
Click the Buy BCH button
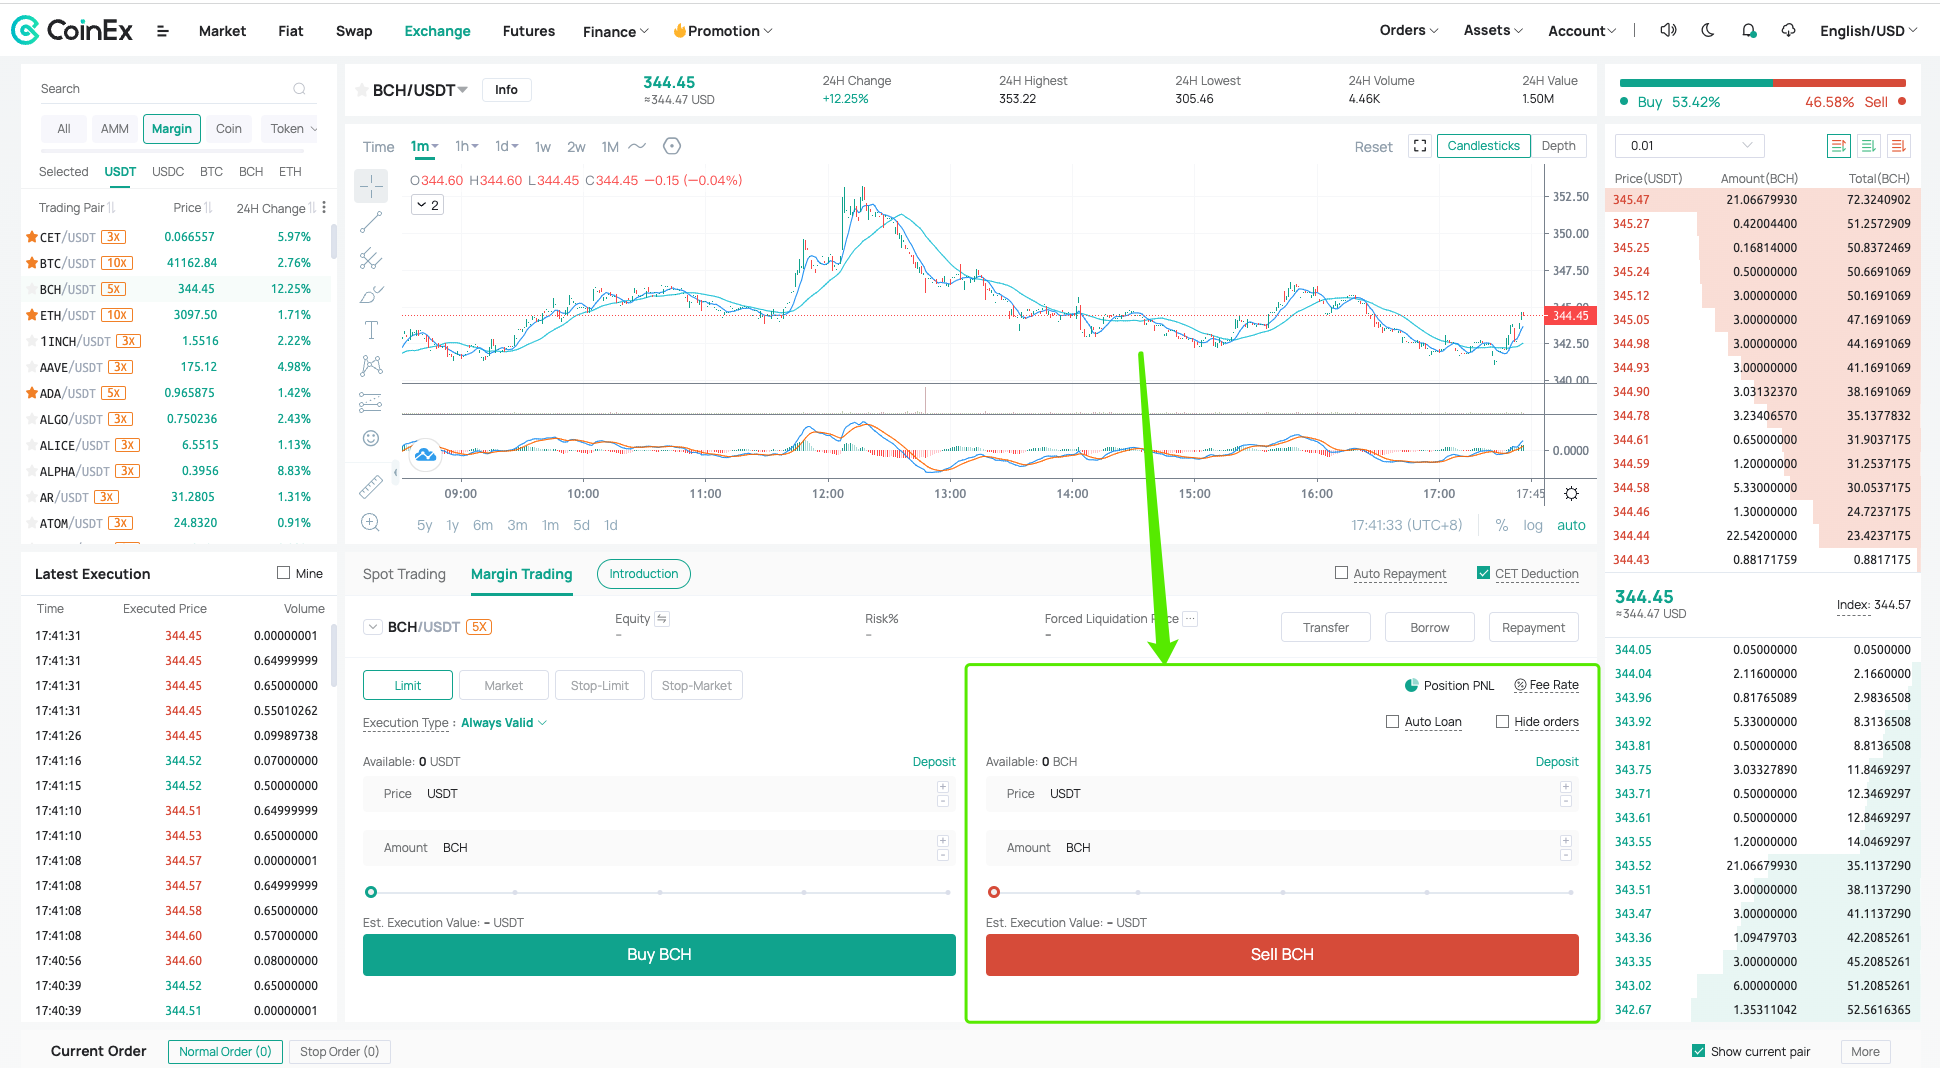click(659, 955)
